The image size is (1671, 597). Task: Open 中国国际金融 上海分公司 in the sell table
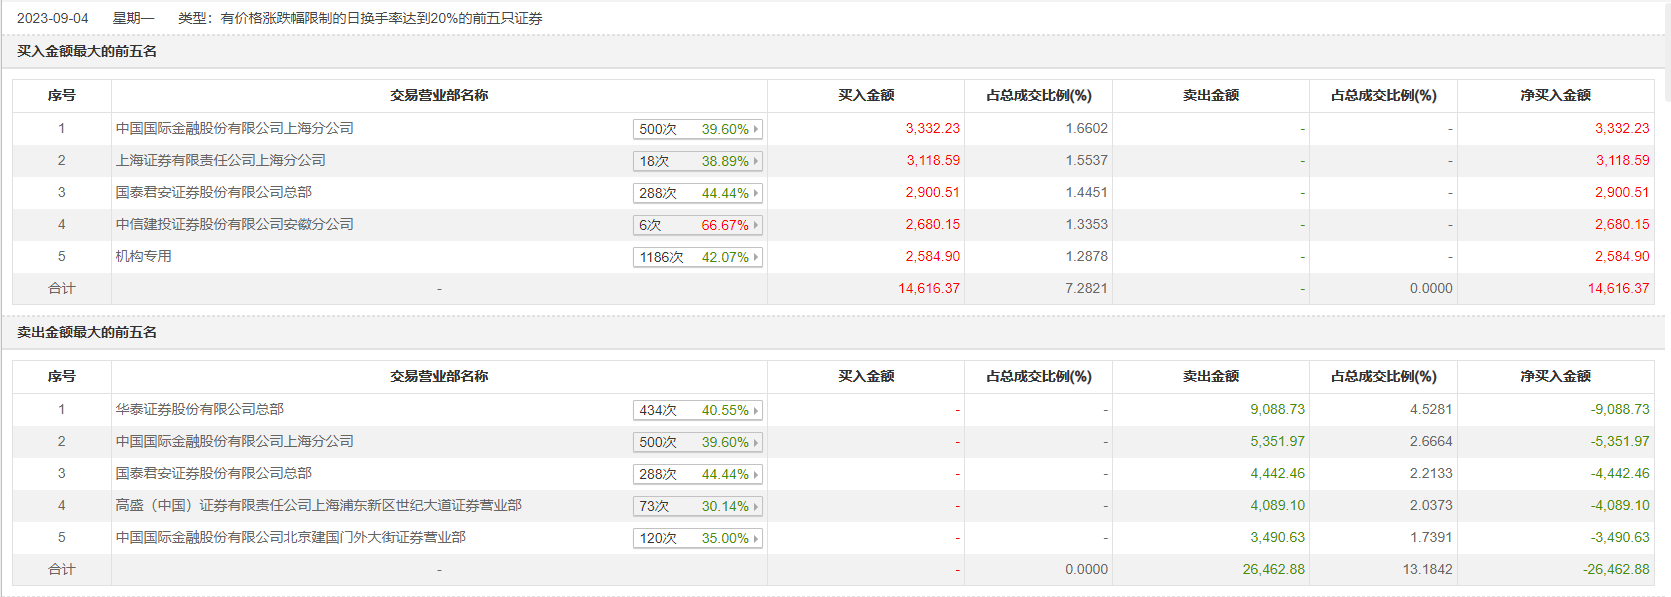point(234,441)
